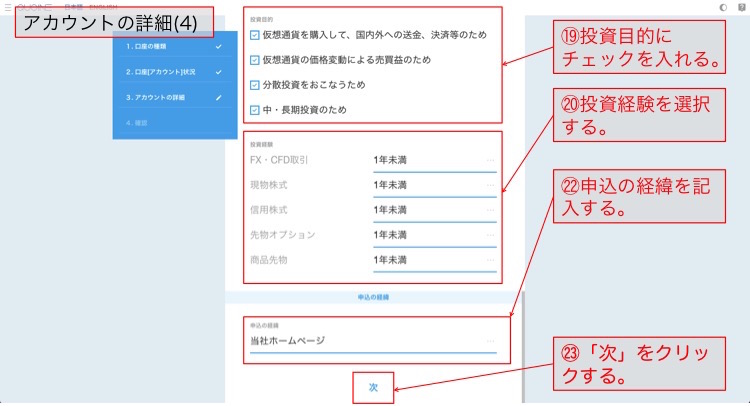This screenshot has height=406, width=750.
Task: Uncheck 分散投資をおこなうため checkbox
Action: [x=254, y=85]
